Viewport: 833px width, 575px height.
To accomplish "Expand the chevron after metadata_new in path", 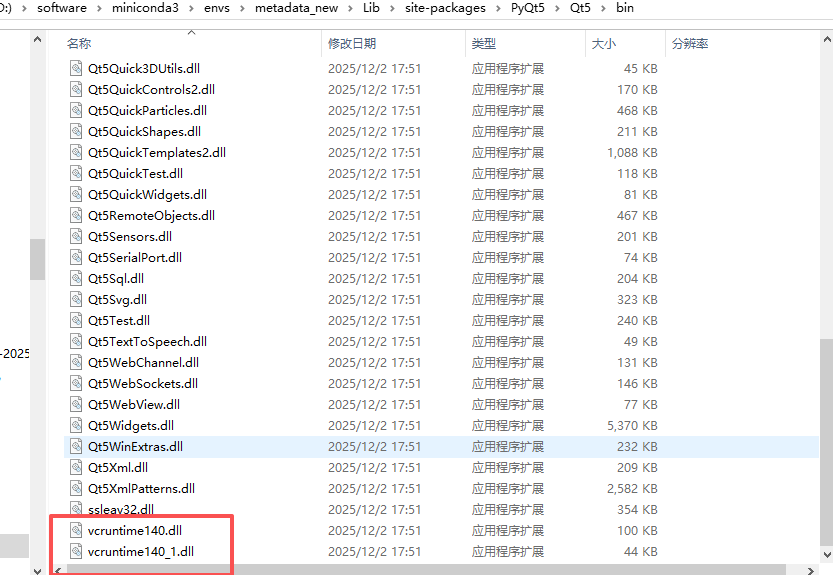I will 351,9.
